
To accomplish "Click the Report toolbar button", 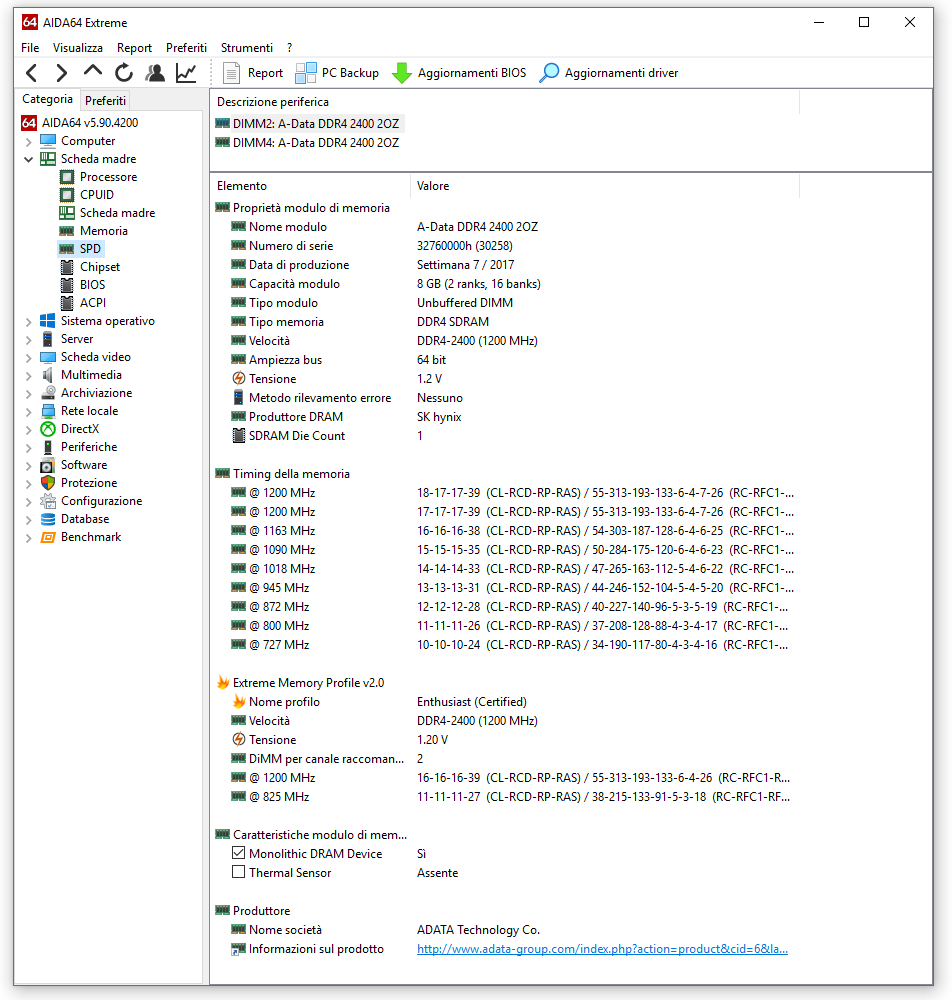I will coord(253,73).
